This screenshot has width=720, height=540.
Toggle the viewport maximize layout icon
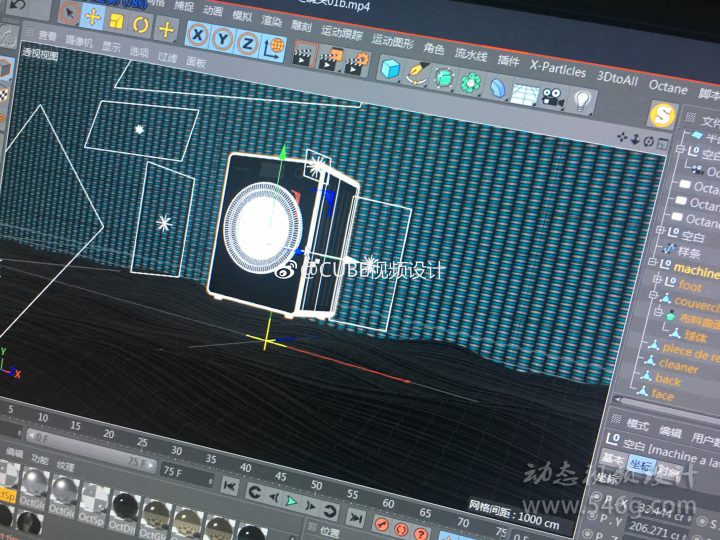point(662,144)
